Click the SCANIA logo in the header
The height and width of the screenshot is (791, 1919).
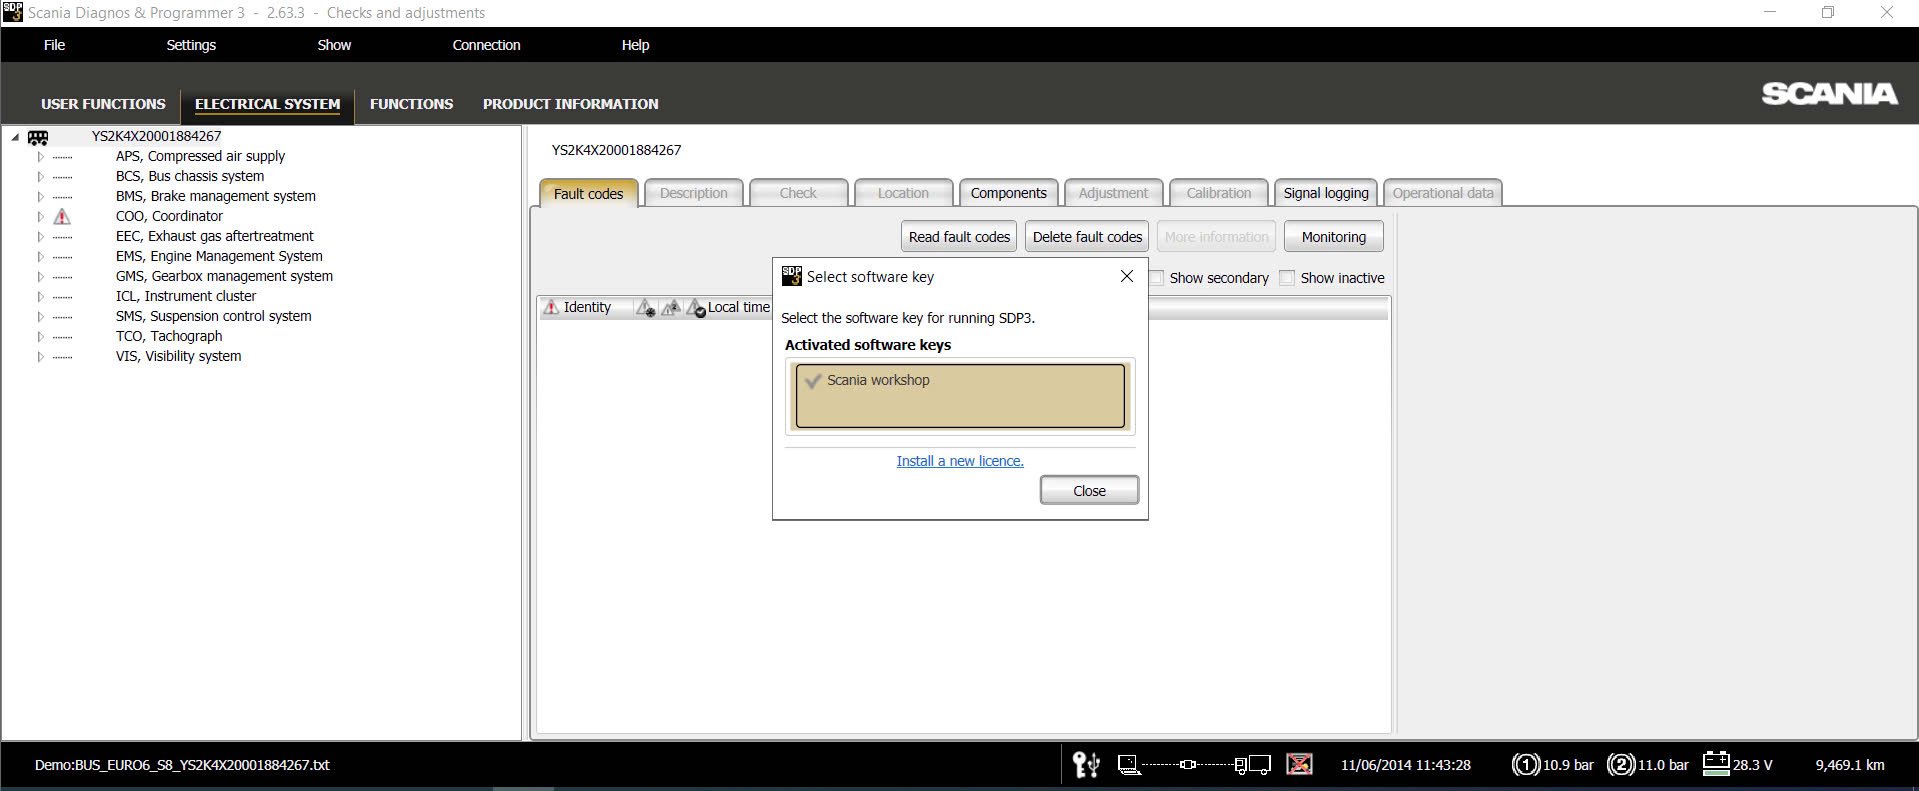point(1829,93)
